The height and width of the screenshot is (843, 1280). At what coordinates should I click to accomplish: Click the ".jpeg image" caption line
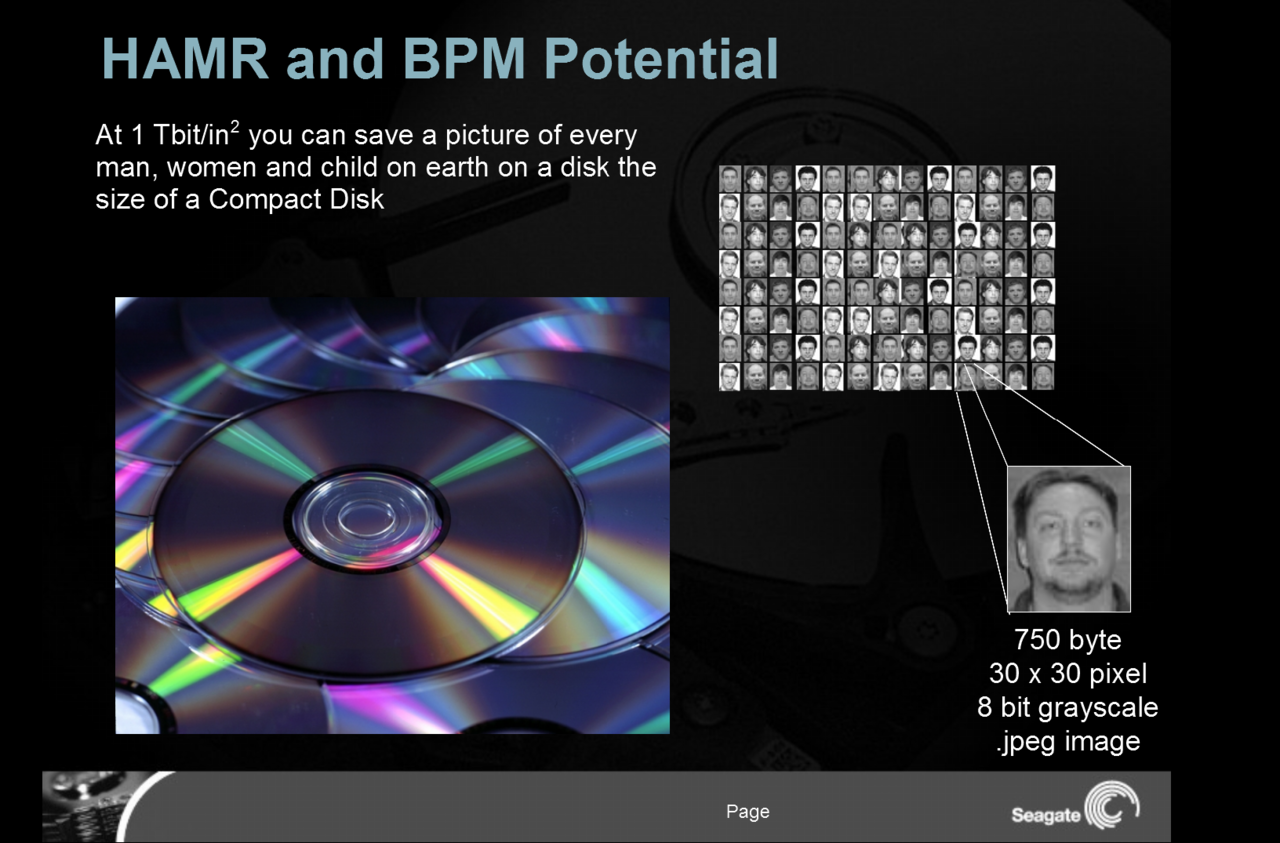(x=1068, y=742)
